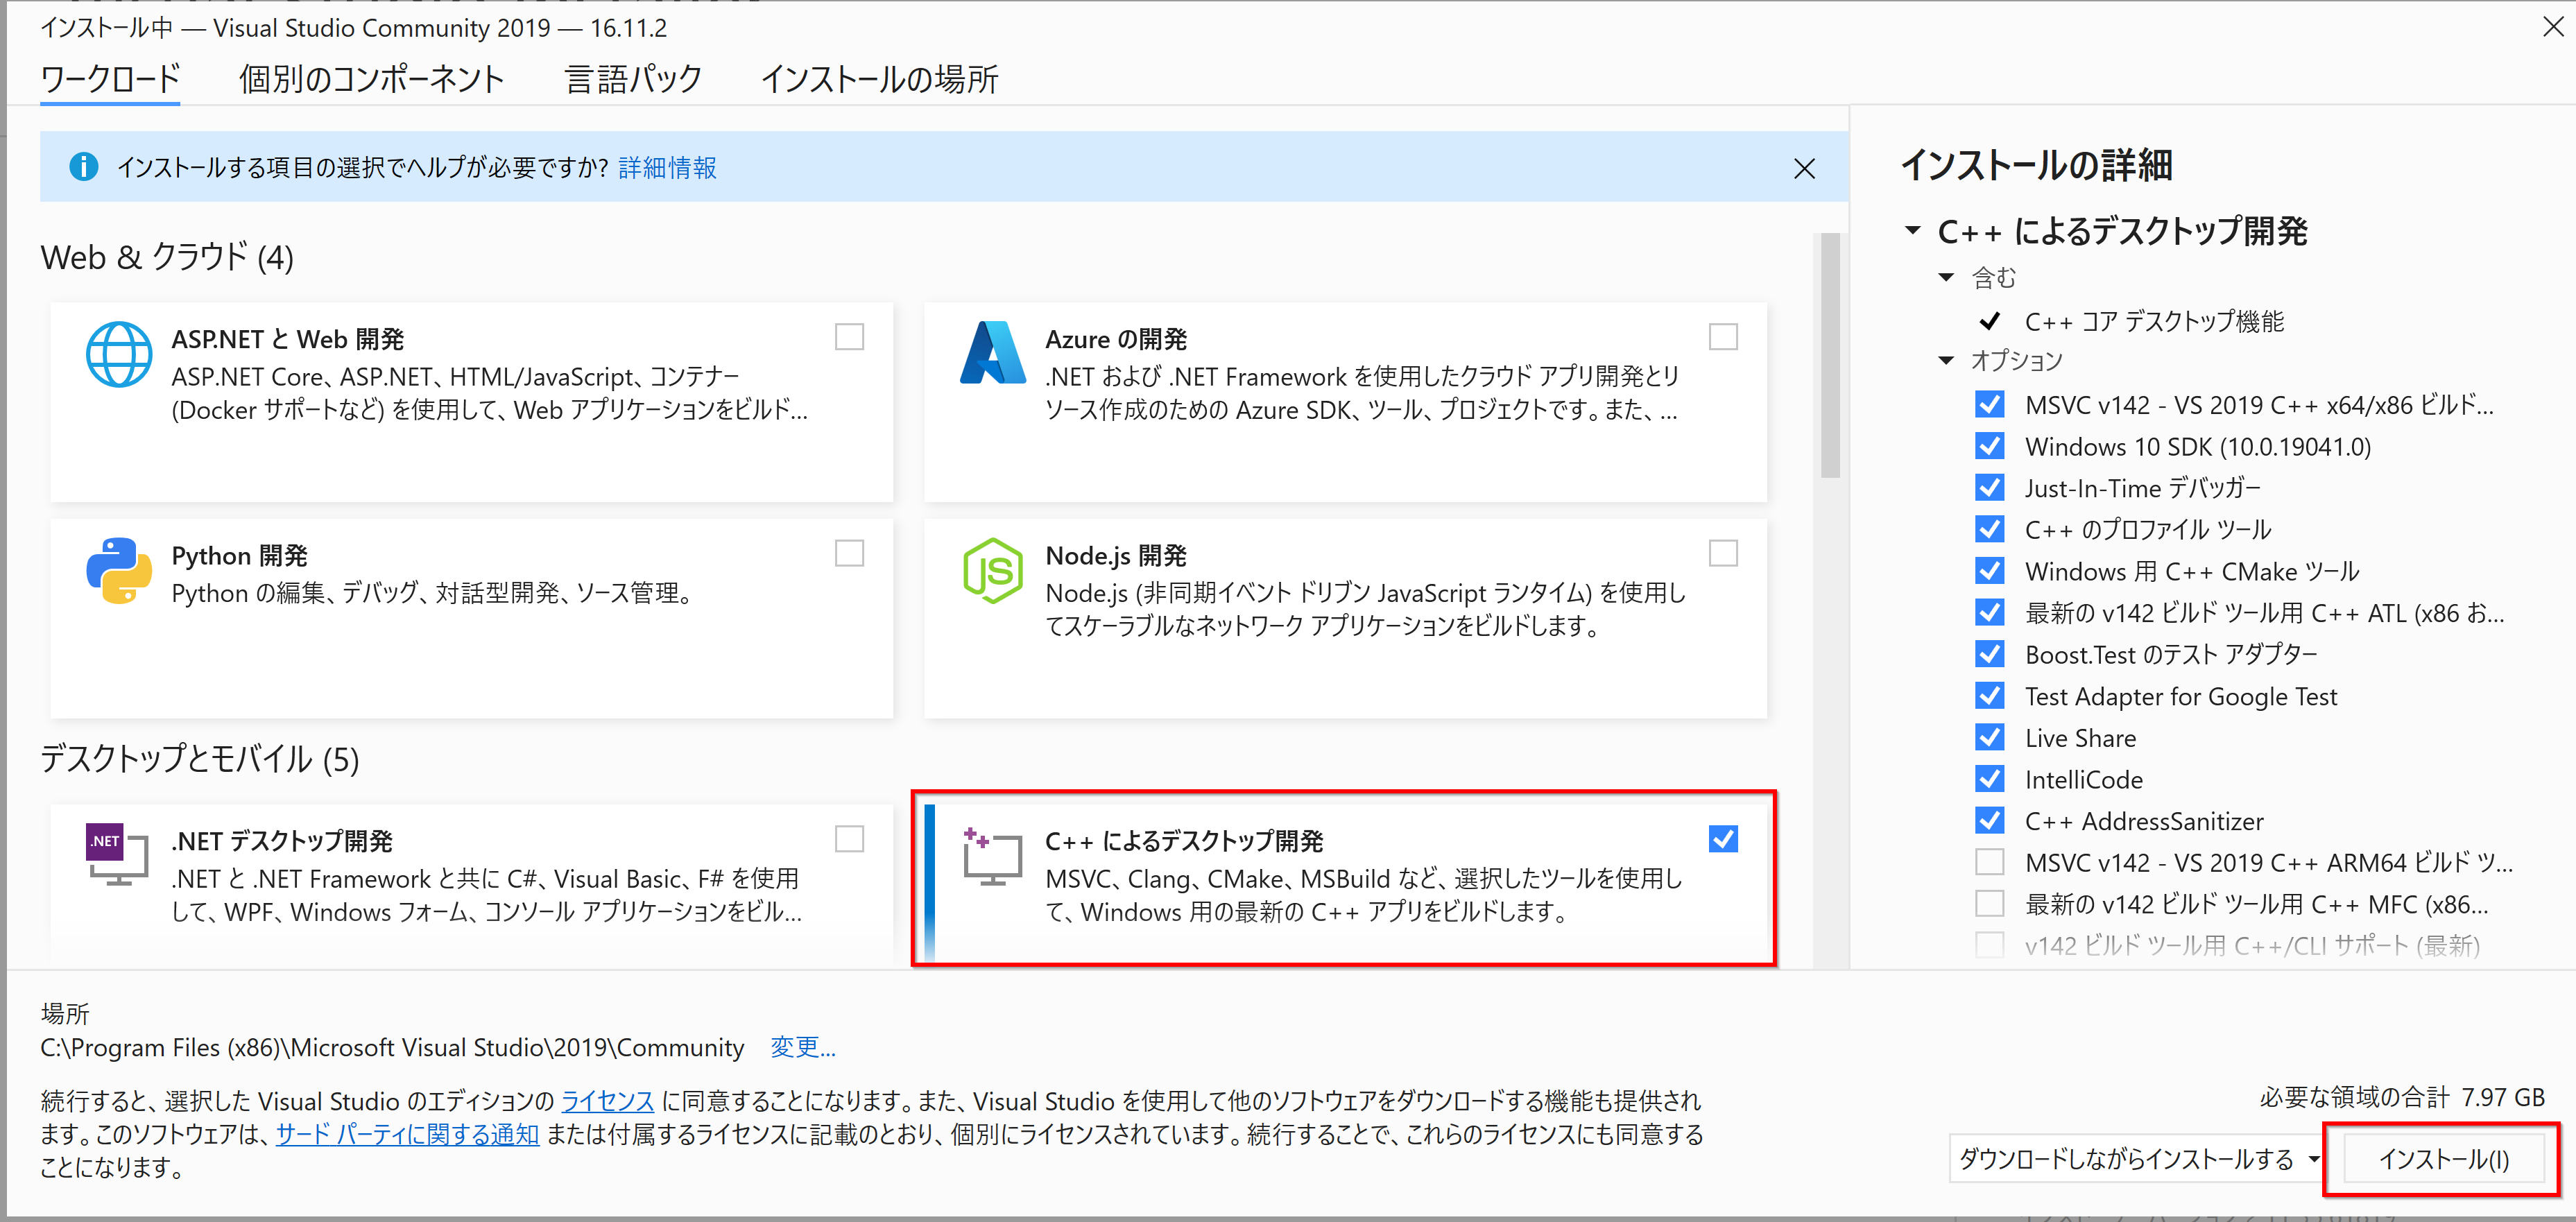
Task: Enable the ASP.NET と Web 開発 workload checkbox
Action: coord(849,337)
